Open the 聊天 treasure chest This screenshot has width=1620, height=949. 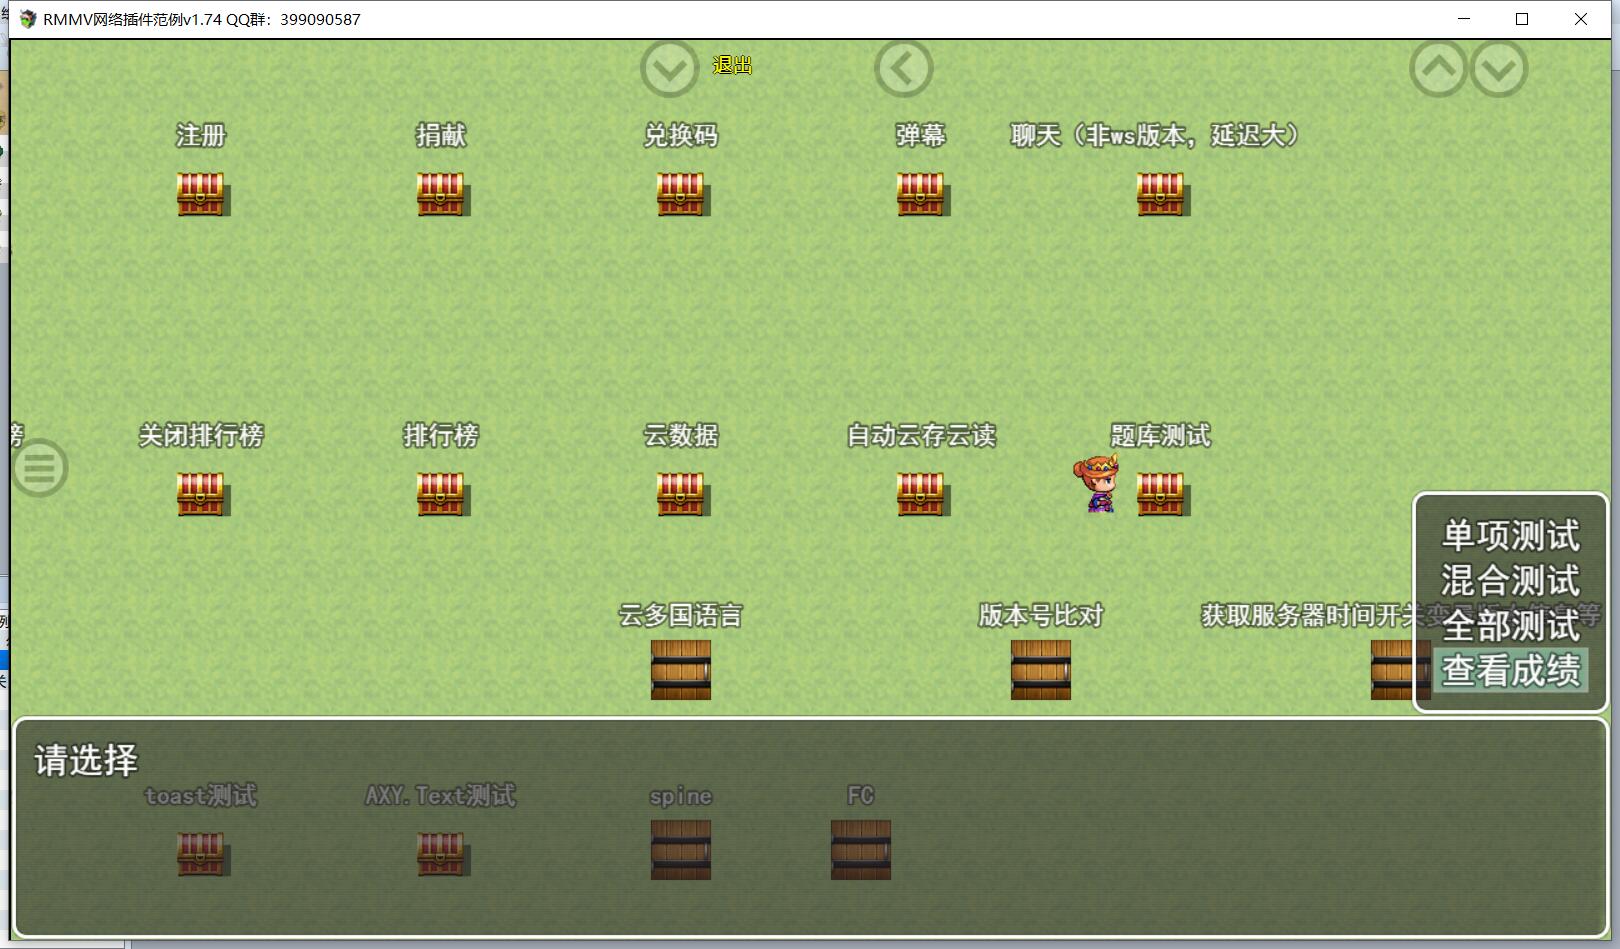[x=1161, y=194]
